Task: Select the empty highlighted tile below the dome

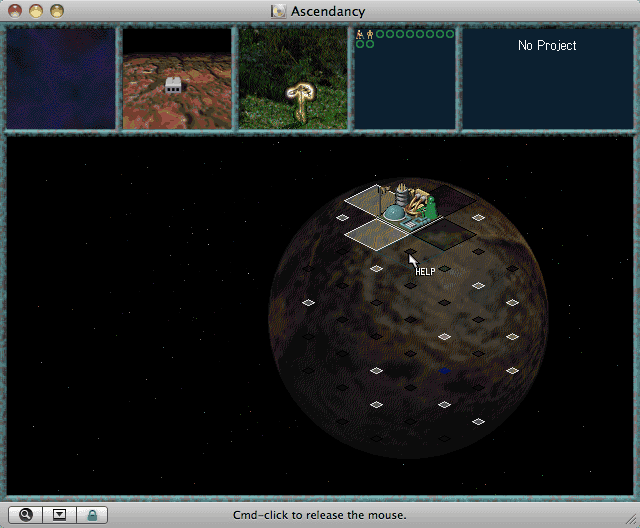Action: click(x=377, y=235)
